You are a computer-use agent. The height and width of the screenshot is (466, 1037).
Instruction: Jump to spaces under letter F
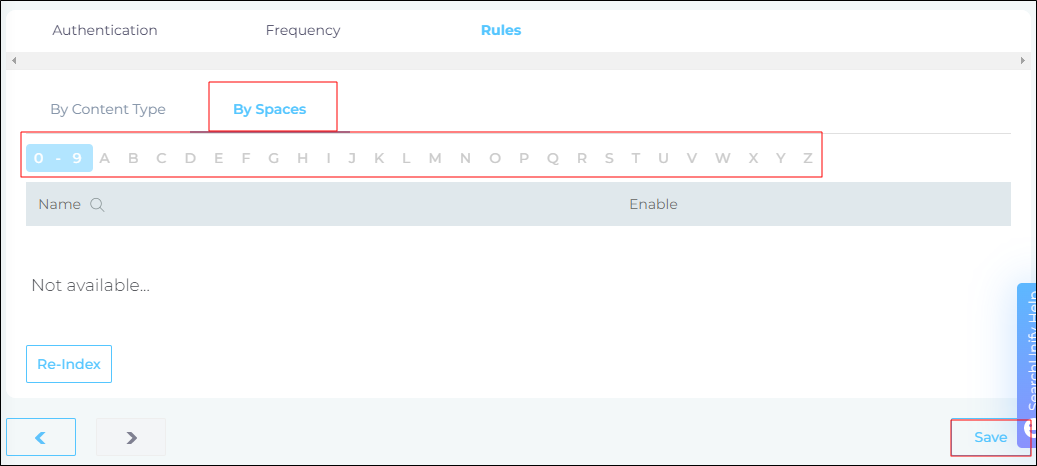point(246,158)
